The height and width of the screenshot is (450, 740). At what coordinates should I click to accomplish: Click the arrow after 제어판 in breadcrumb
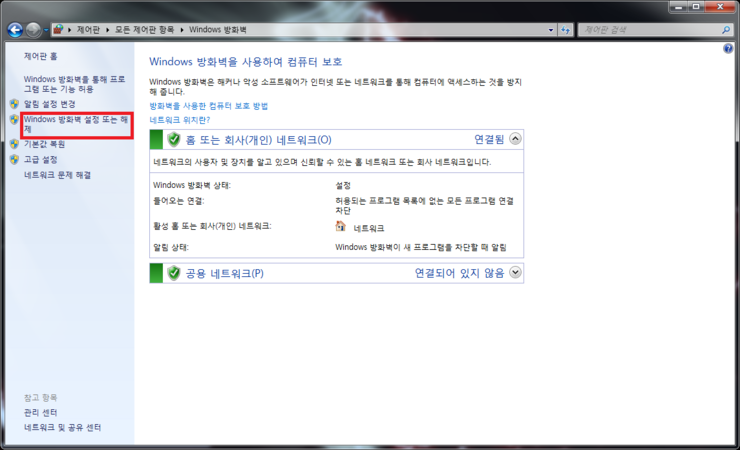(108, 30)
